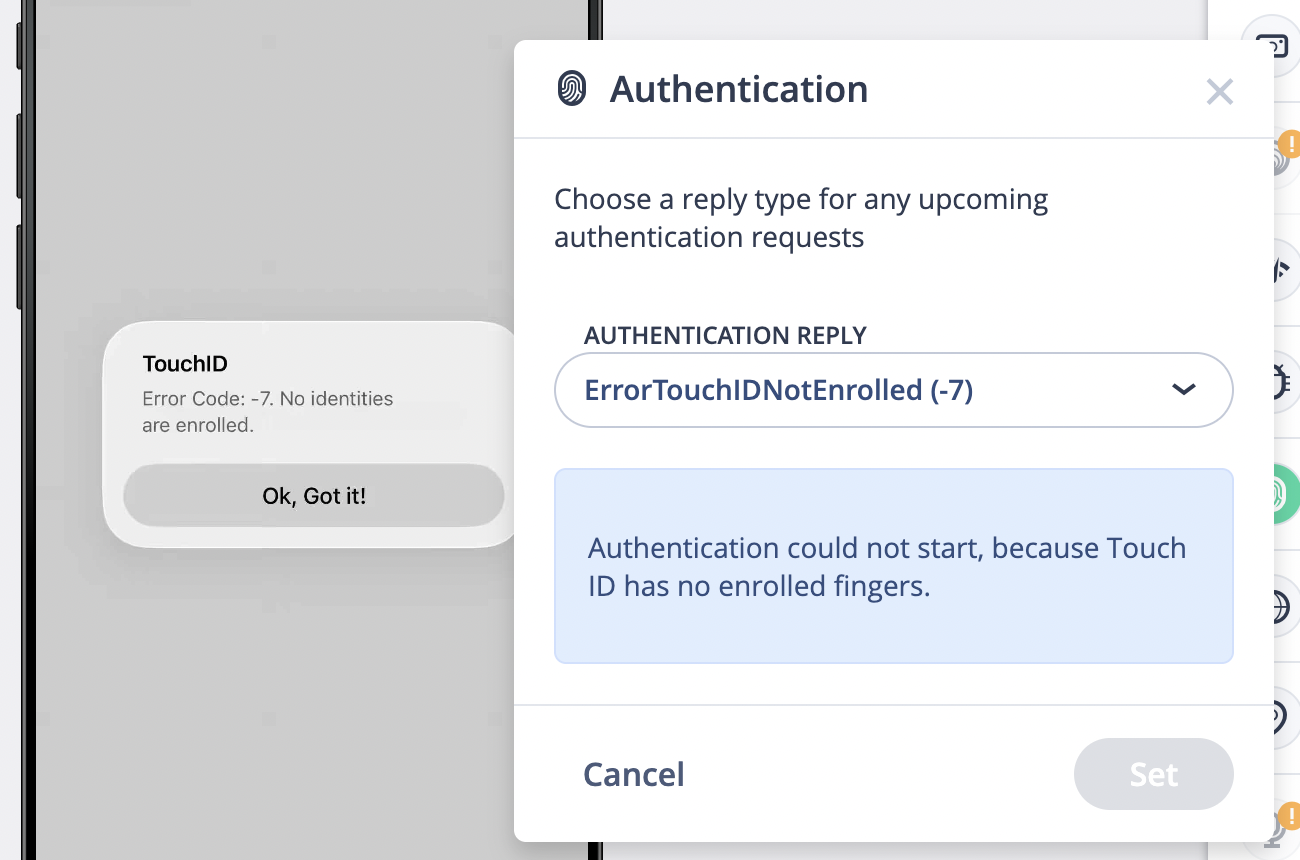The height and width of the screenshot is (860, 1300).
Task: Click the gray fingerprint icon with warning badge
Action: click(1278, 158)
